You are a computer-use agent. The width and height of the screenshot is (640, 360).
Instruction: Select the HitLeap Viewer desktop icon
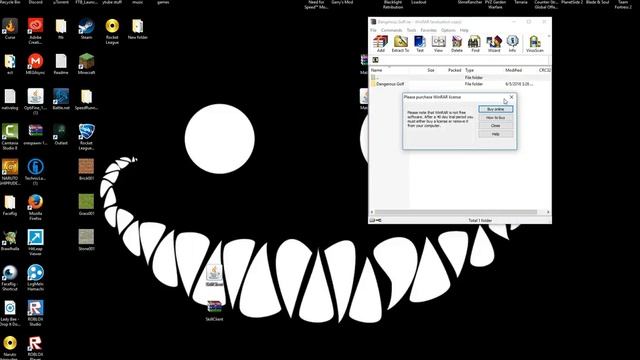pos(36,242)
